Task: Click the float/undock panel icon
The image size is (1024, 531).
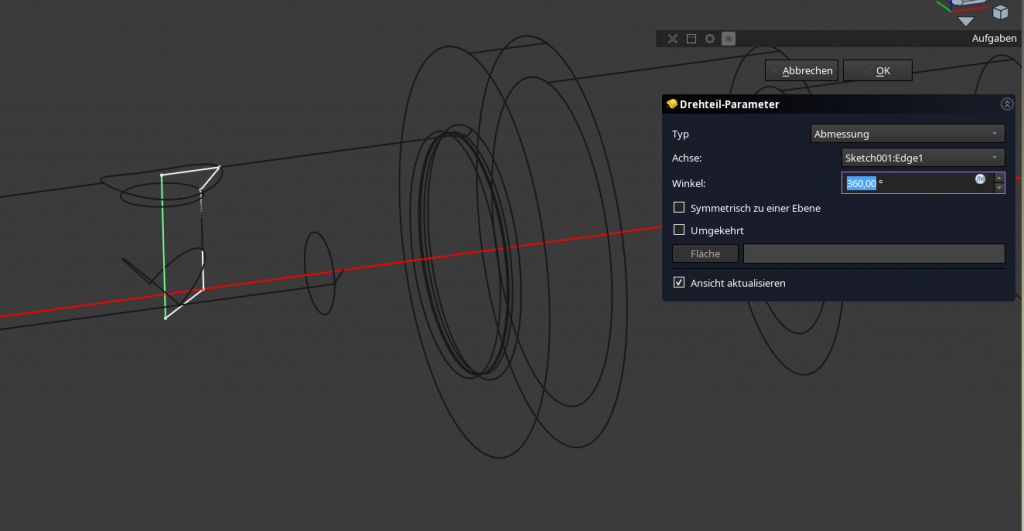Action: pos(691,39)
